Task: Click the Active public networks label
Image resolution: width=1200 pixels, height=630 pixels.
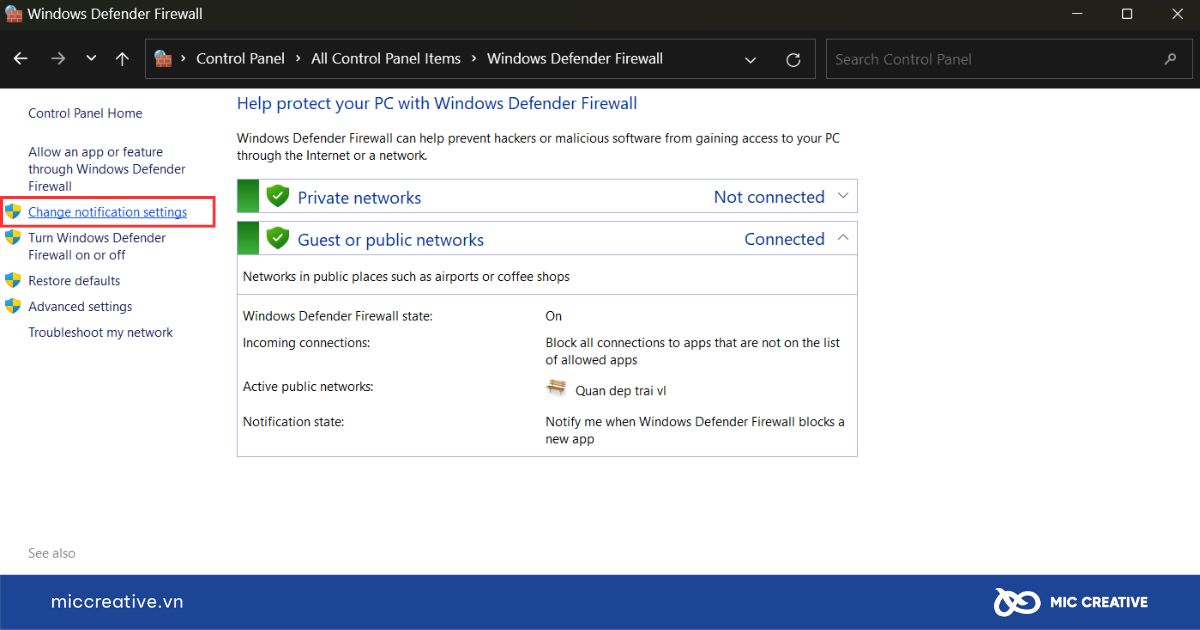Action: coord(308,387)
